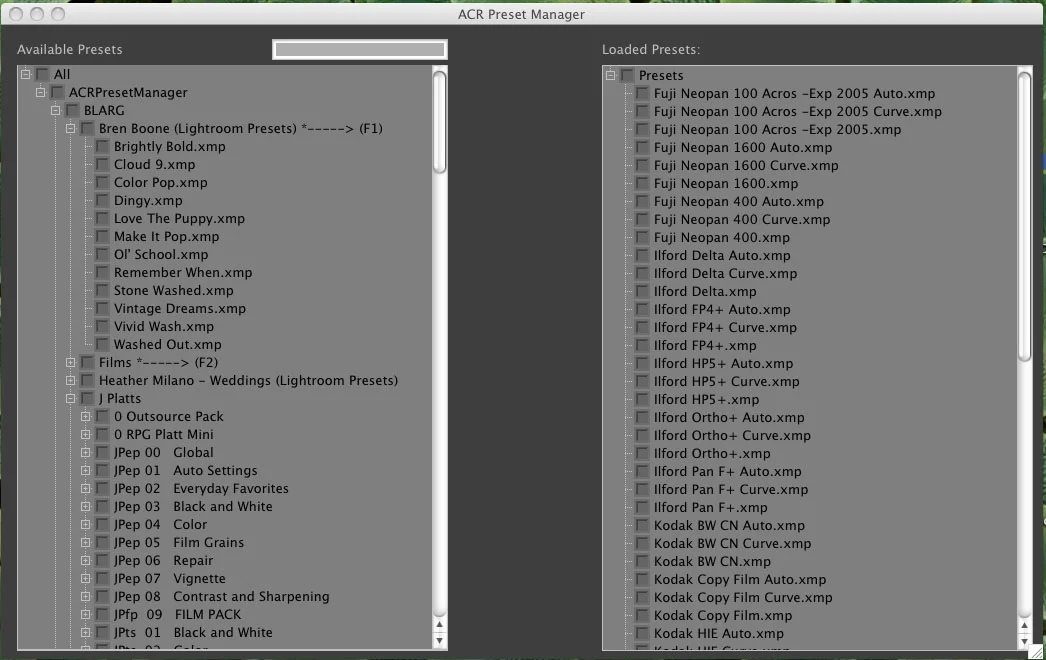Select JPep 01 Auto Settings folder row
Viewport: 1046px width, 660px height.
pos(185,470)
